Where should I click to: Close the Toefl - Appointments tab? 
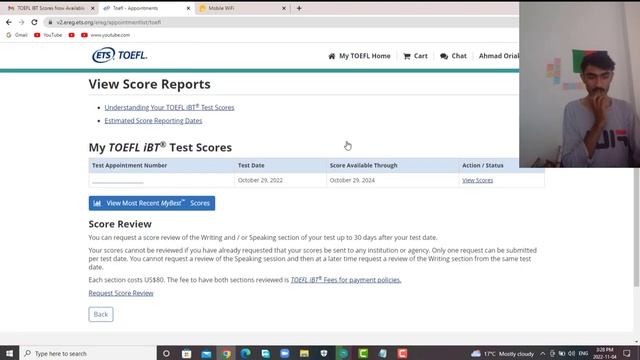coord(188,8)
